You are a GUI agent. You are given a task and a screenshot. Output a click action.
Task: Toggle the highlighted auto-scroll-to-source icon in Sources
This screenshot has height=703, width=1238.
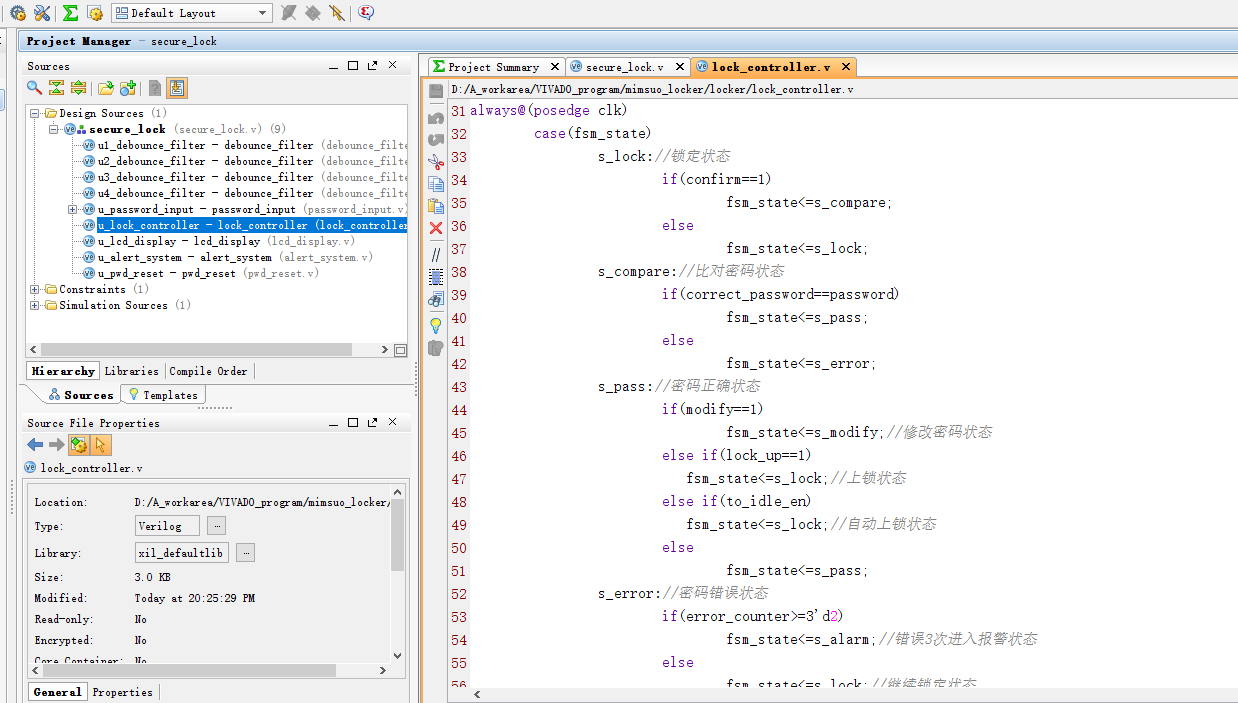[x=176, y=88]
